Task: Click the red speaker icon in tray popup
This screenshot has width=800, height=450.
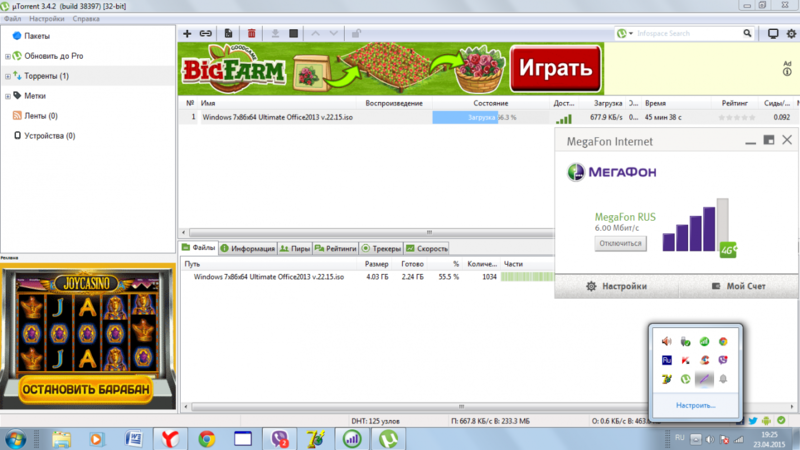Action: (x=666, y=341)
